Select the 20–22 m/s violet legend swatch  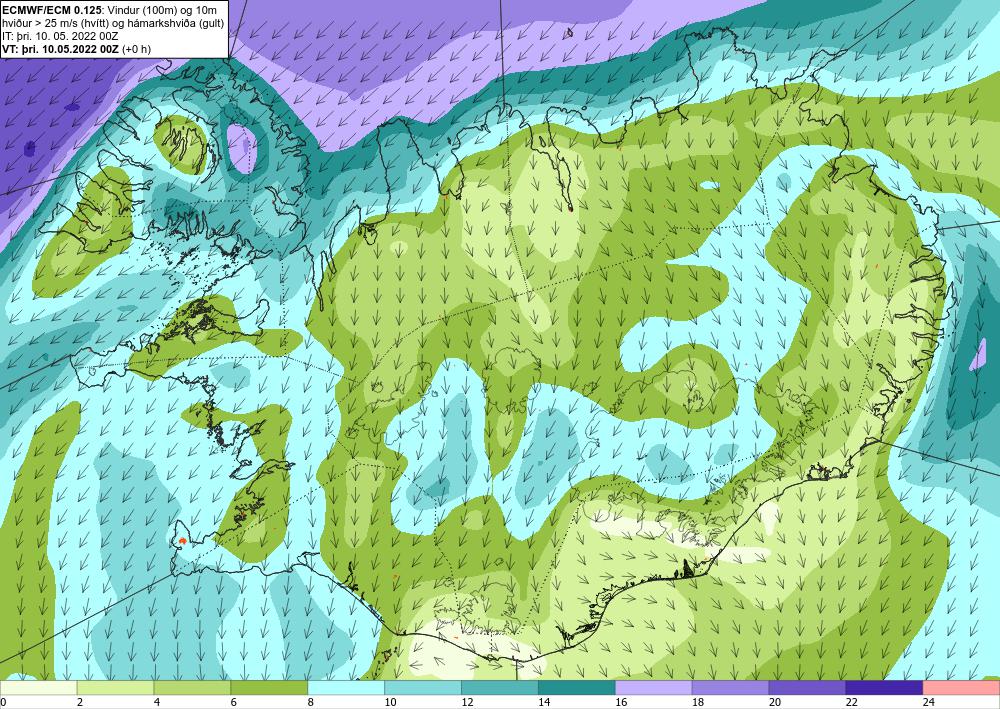[807, 688]
